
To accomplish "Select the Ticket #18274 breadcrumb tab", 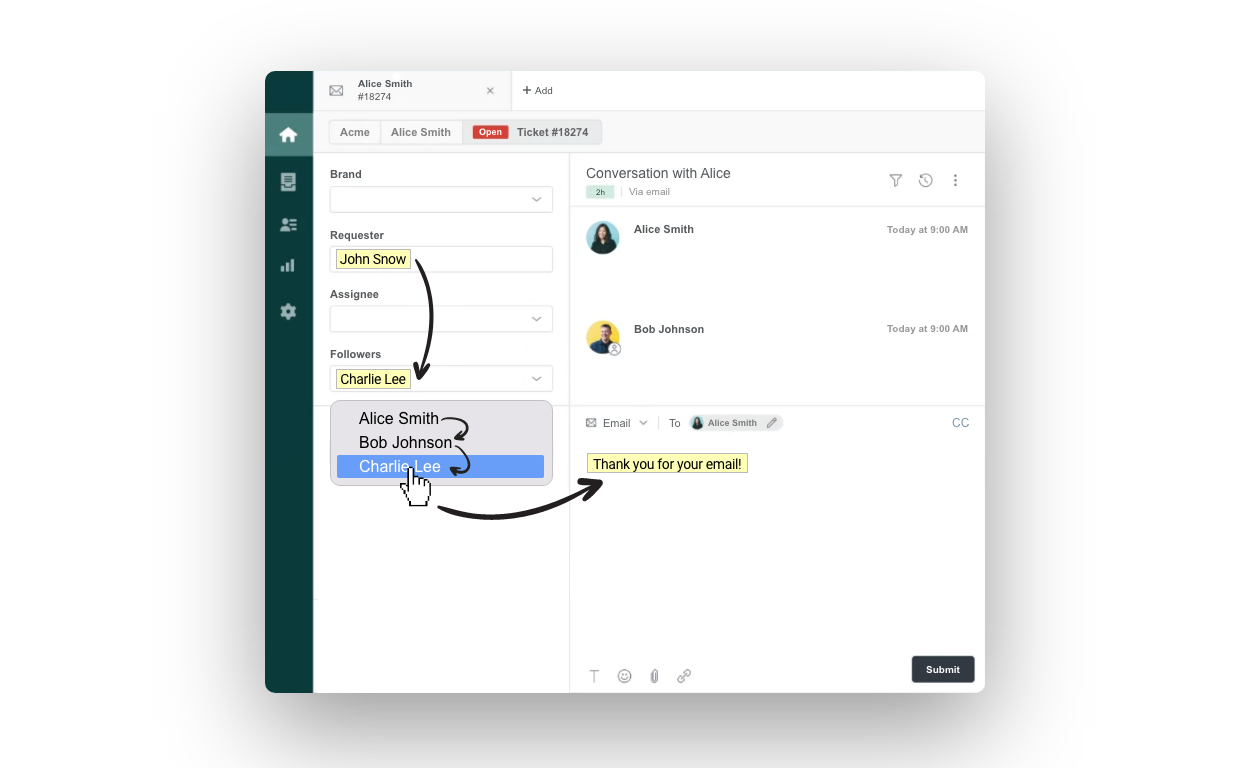I will tap(532, 132).
